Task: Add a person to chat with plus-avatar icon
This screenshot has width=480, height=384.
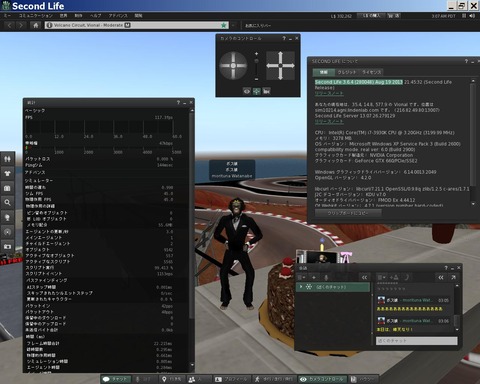Action: tap(394, 277)
